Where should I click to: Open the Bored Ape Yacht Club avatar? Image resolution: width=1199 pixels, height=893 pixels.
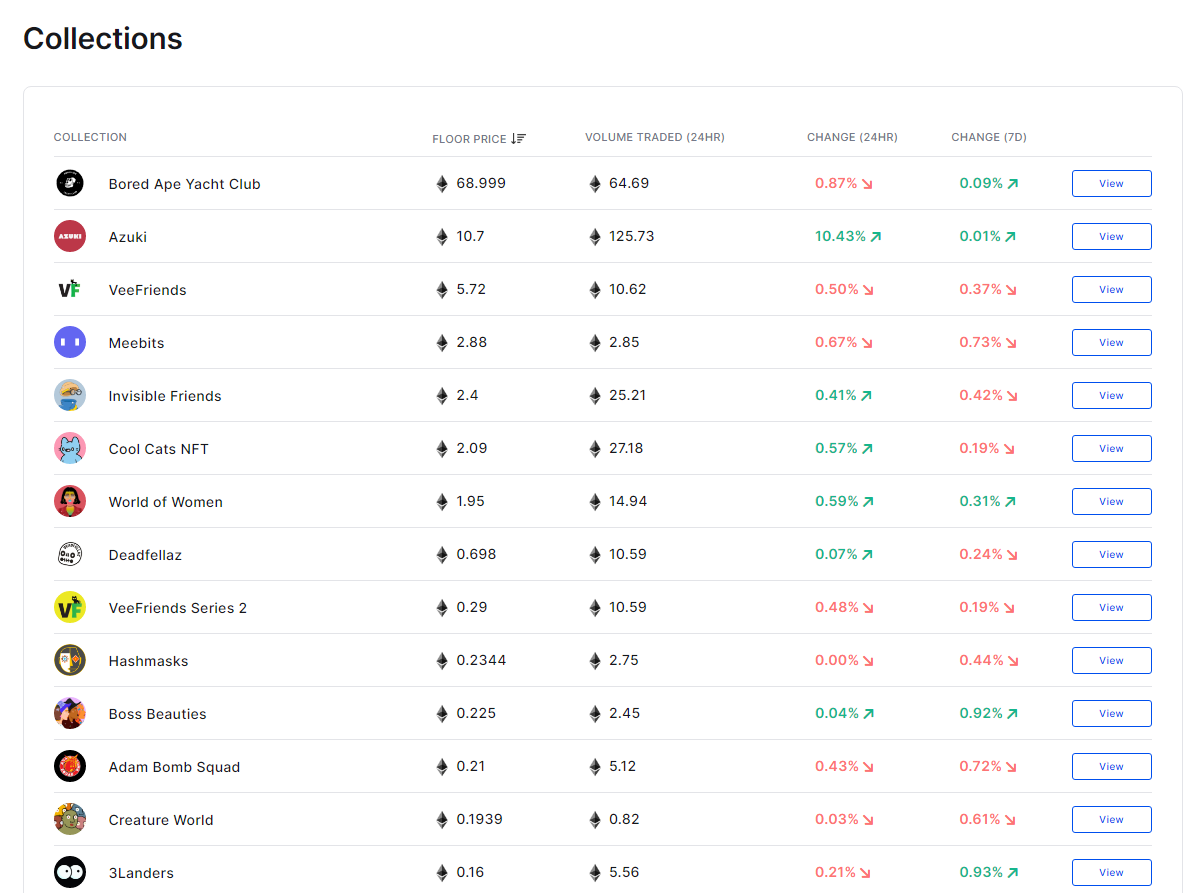point(70,183)
